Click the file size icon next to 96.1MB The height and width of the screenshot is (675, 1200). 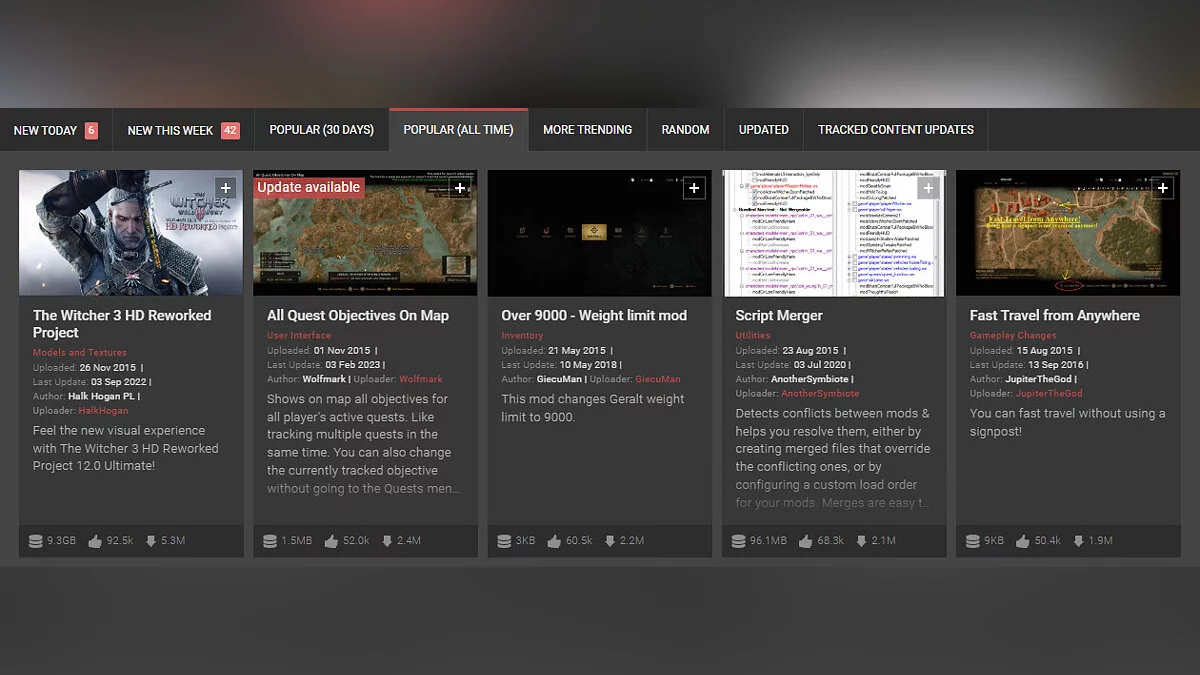(738, 541)
